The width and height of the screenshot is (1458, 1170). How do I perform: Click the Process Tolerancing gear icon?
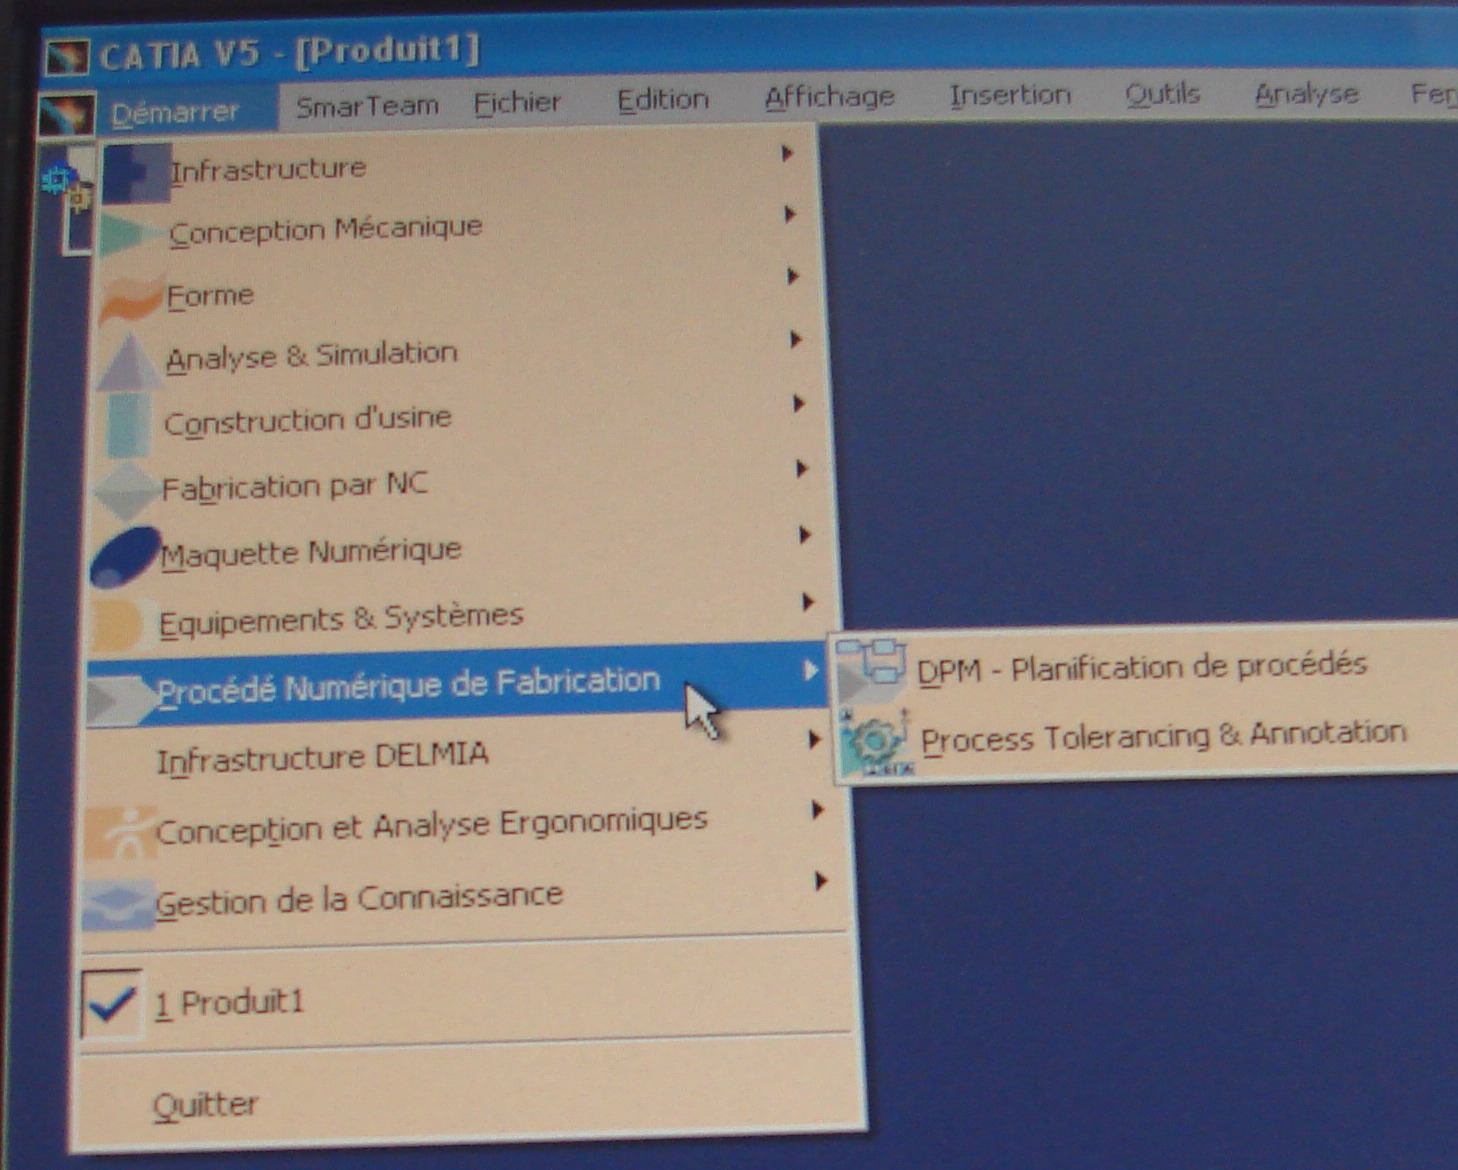(x=874, y=742)
